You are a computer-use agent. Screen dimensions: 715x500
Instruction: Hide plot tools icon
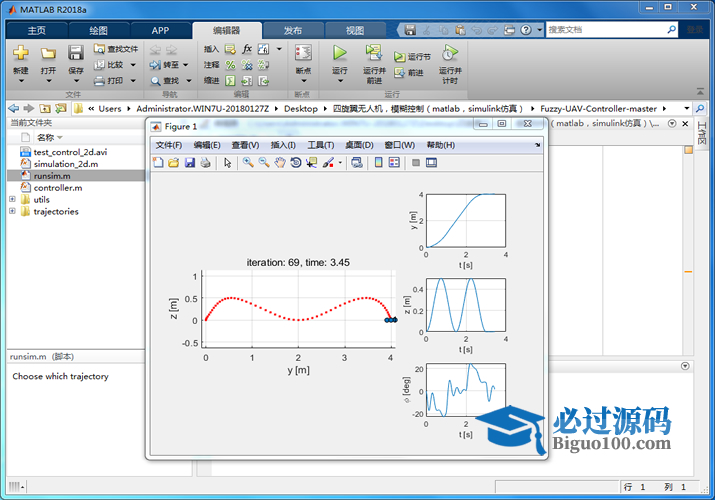415,163
